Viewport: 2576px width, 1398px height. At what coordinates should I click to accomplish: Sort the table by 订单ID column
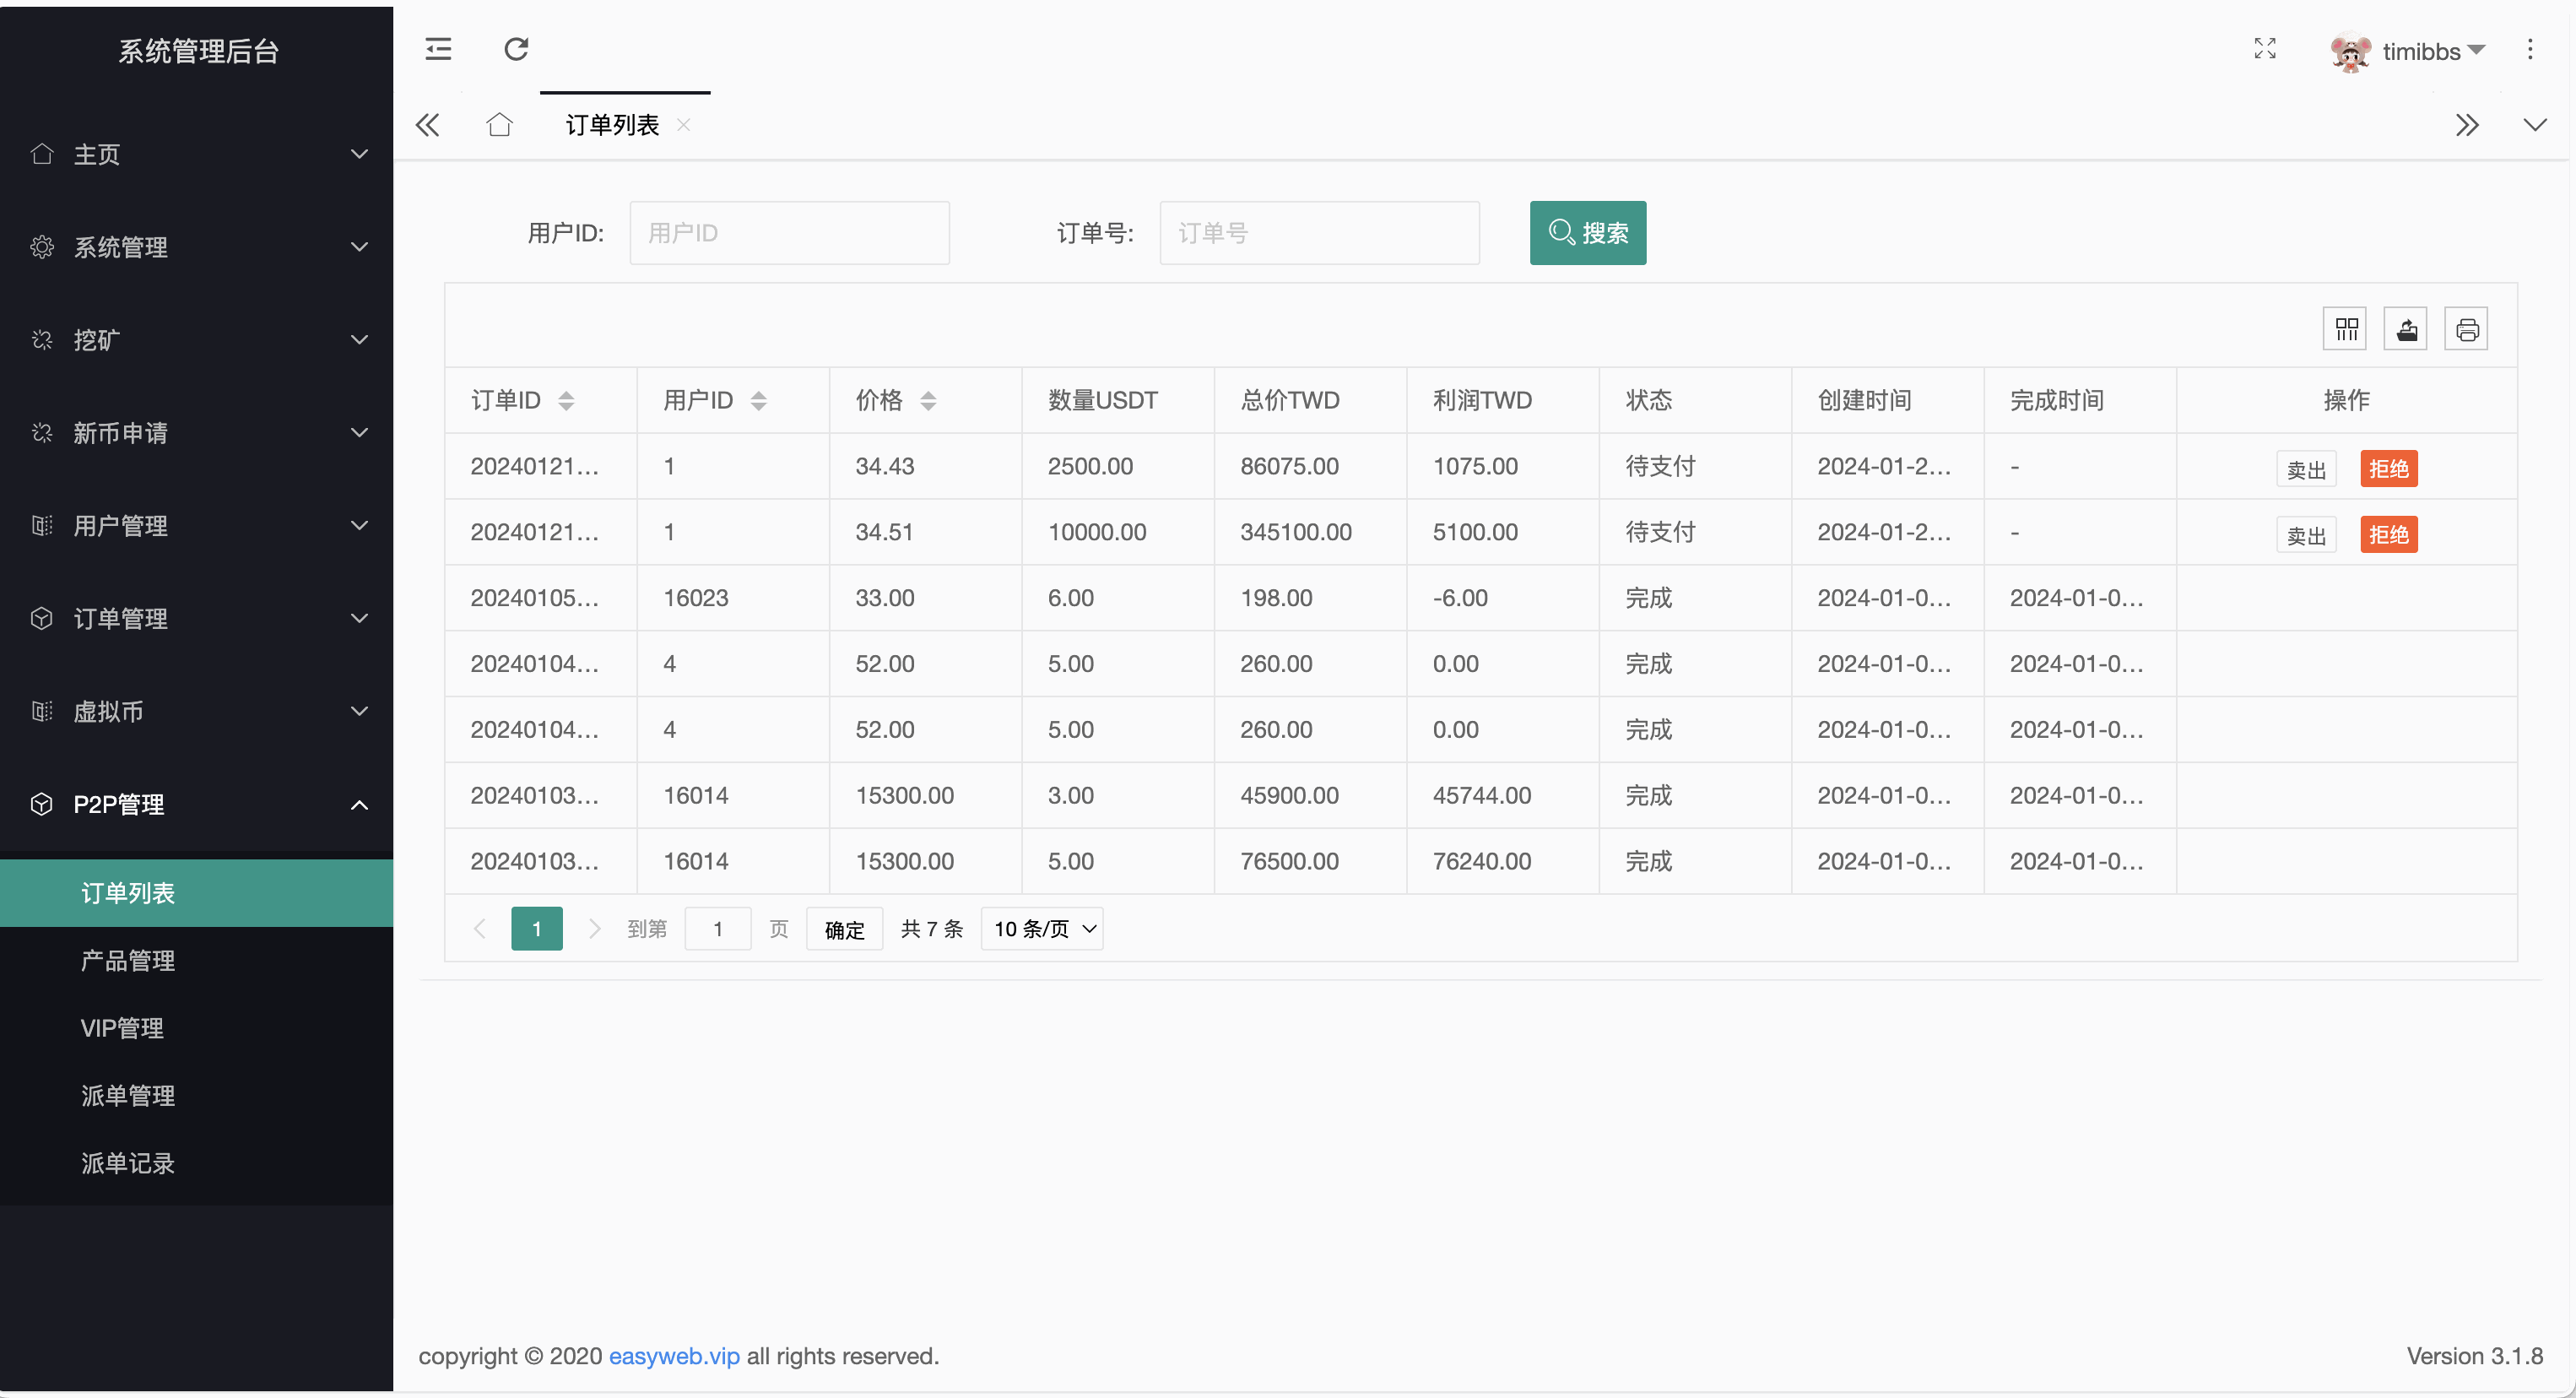[x=566, y=400]
